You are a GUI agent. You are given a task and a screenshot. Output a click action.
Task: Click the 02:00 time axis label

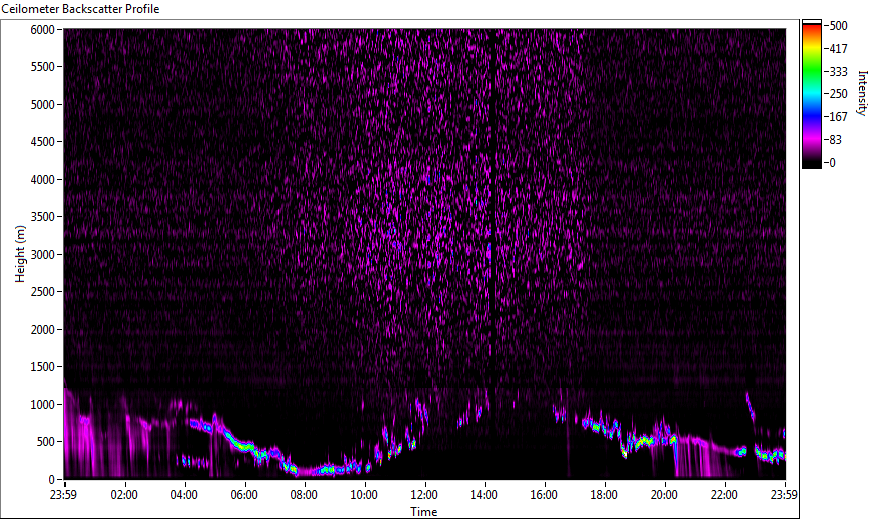[123, 495]
